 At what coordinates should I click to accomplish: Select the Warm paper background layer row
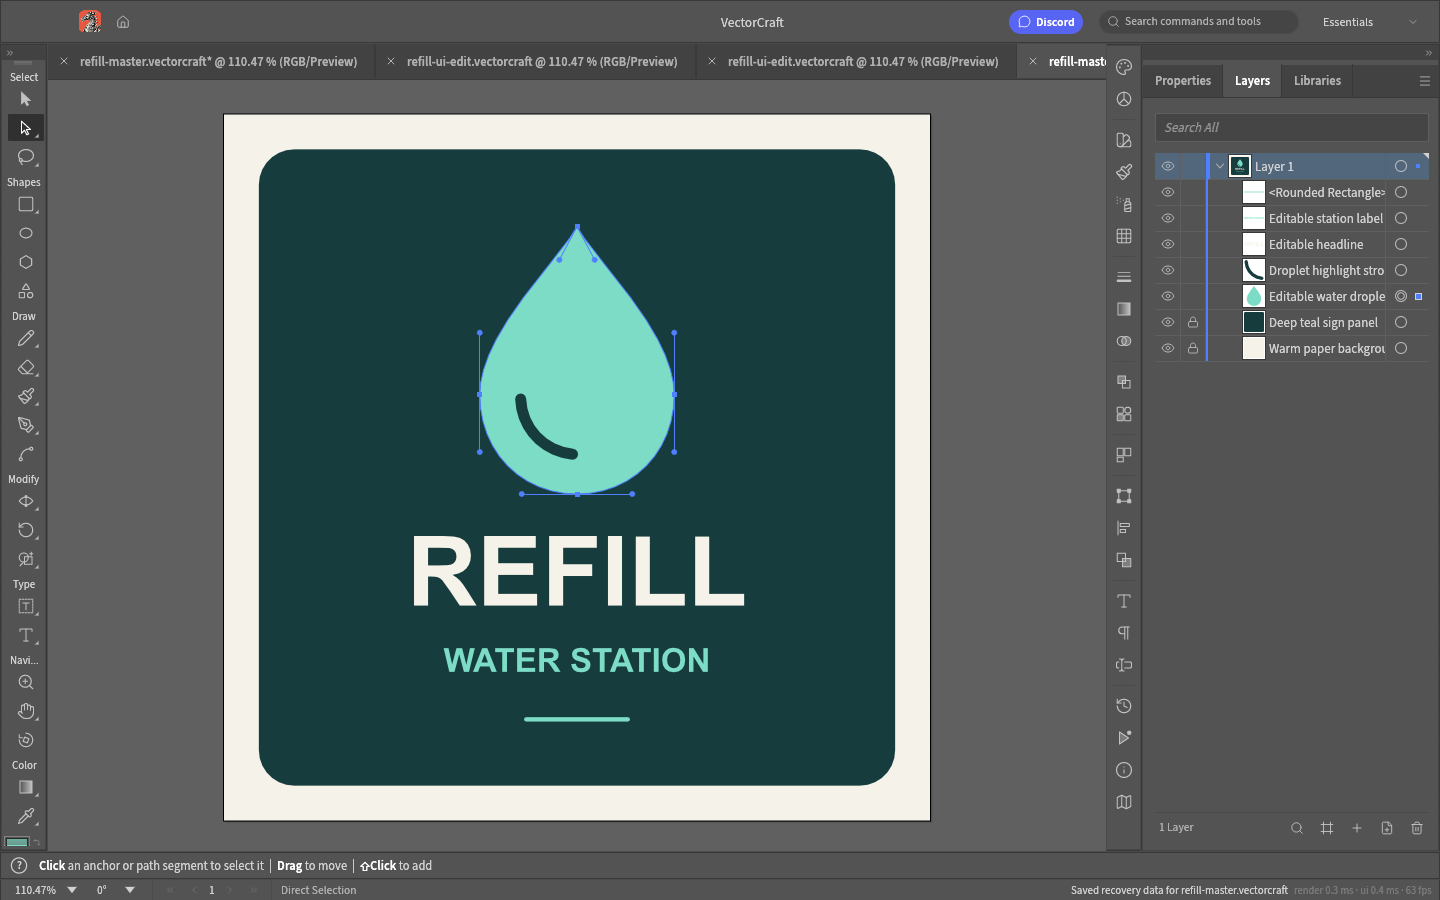pos(1292,348)
